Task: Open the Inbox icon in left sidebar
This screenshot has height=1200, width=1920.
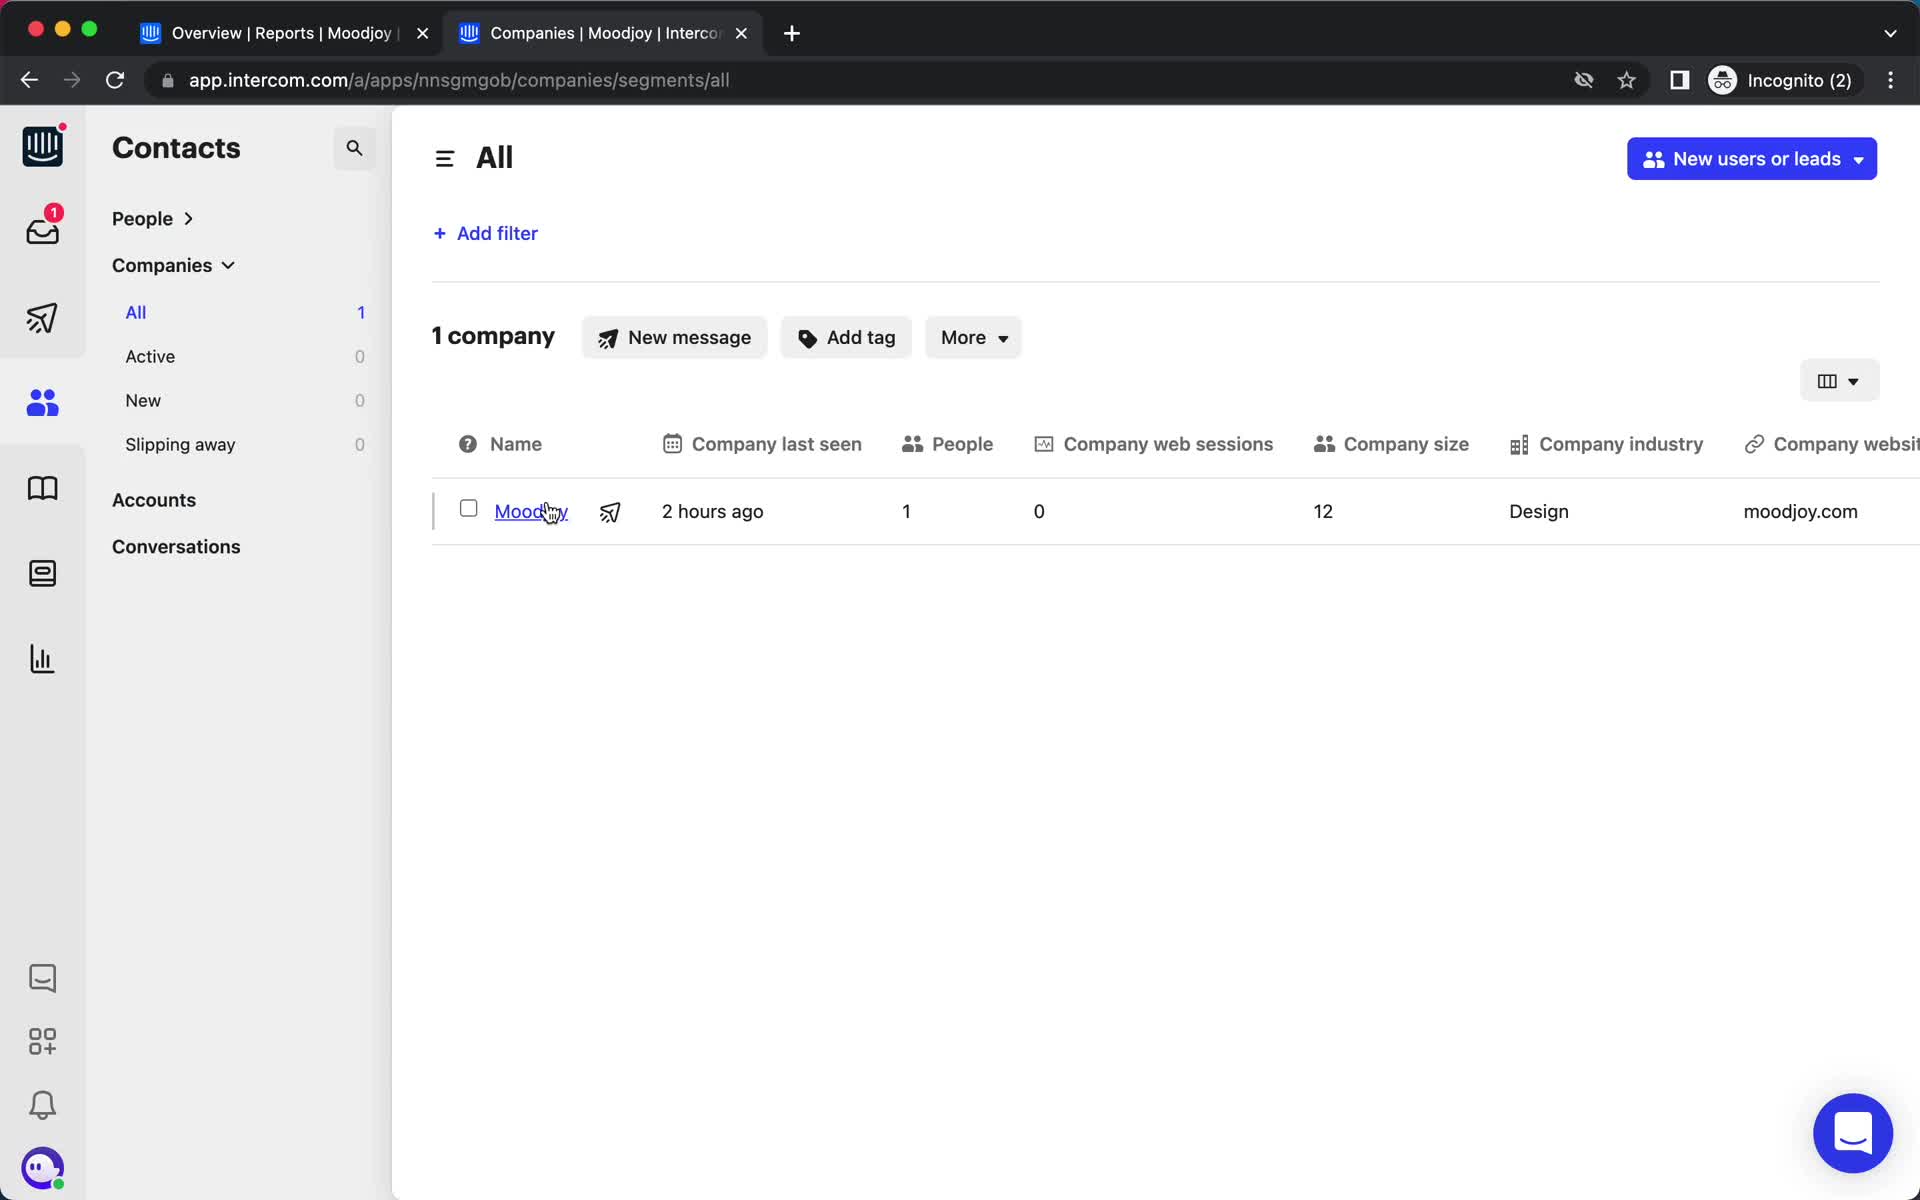Action: 41,231
